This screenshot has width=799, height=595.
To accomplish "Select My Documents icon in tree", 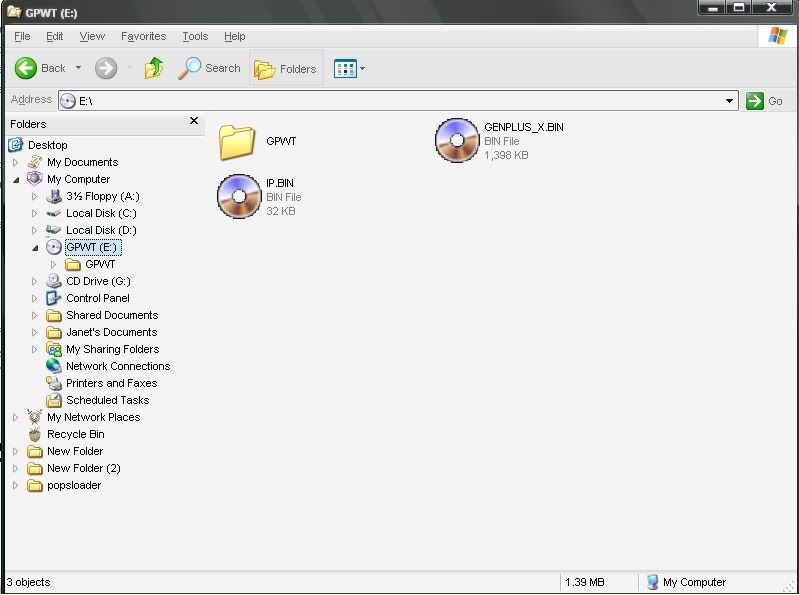I will (x=34, y=162).
